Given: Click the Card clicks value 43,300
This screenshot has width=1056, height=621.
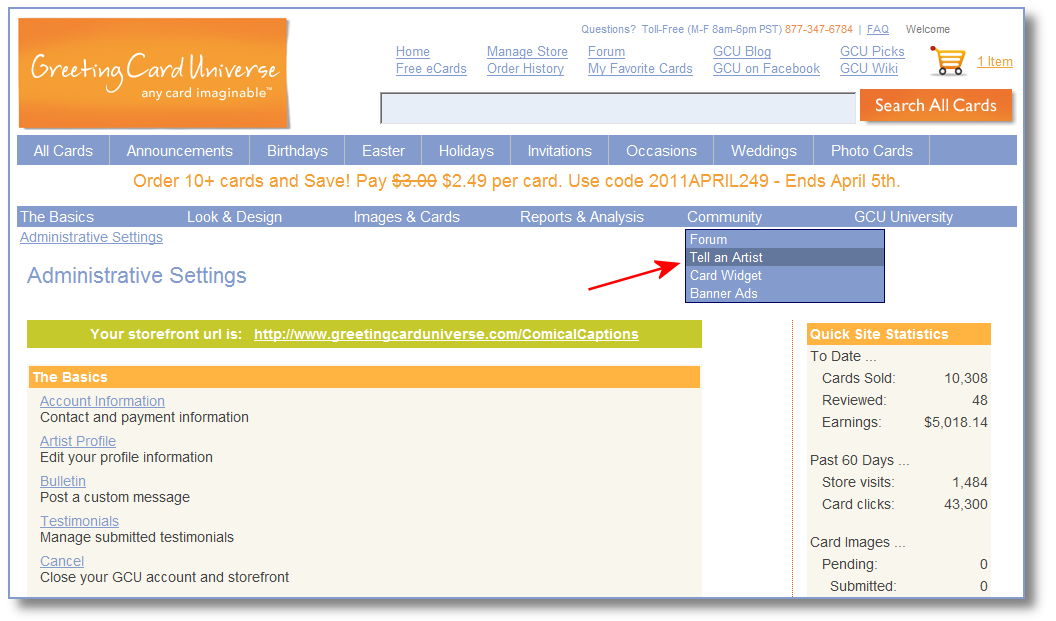Looking at the screenshot, I should tap(966, 504).
